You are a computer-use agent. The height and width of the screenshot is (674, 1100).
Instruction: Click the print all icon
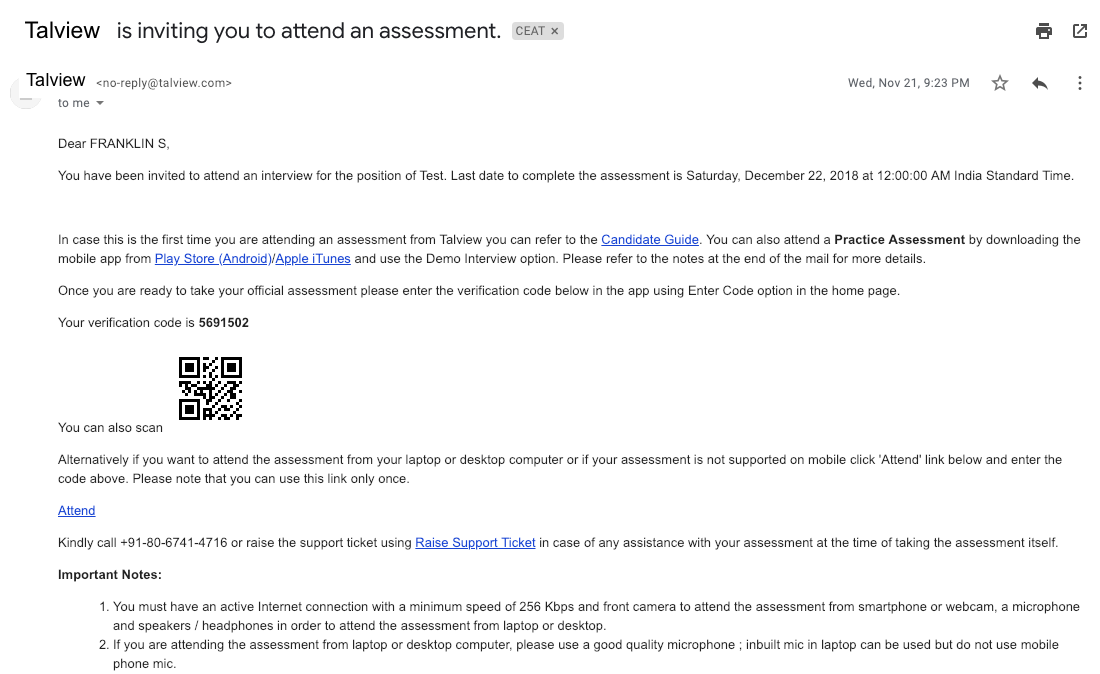click(x=1043, y=31)
